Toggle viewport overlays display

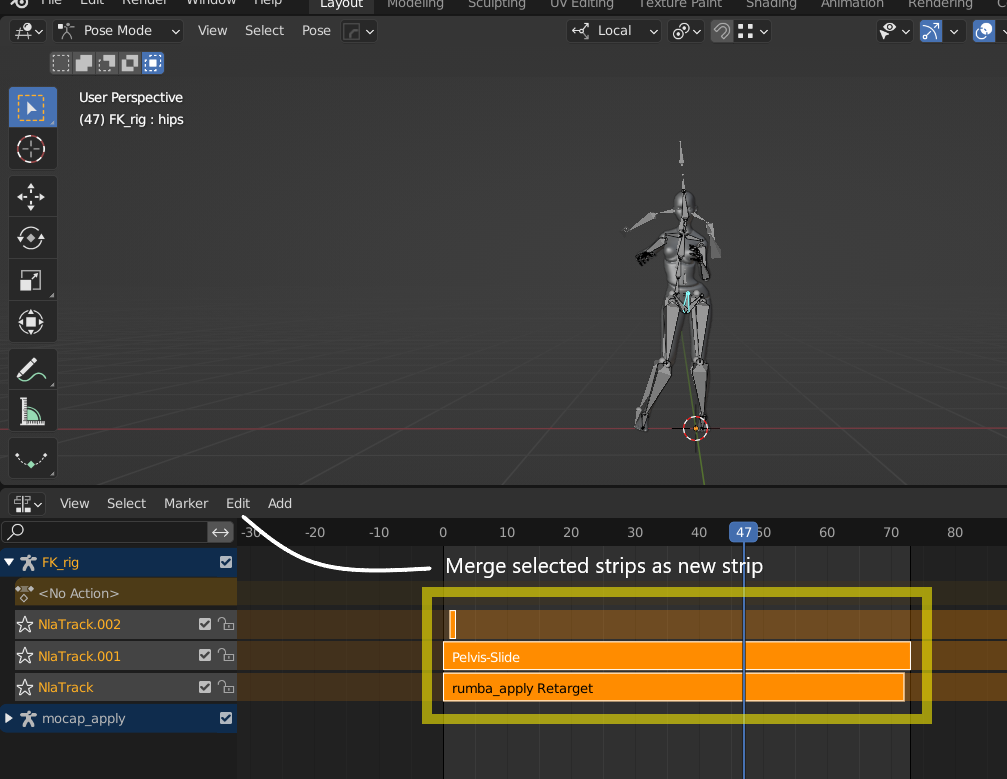click(984, 31)
